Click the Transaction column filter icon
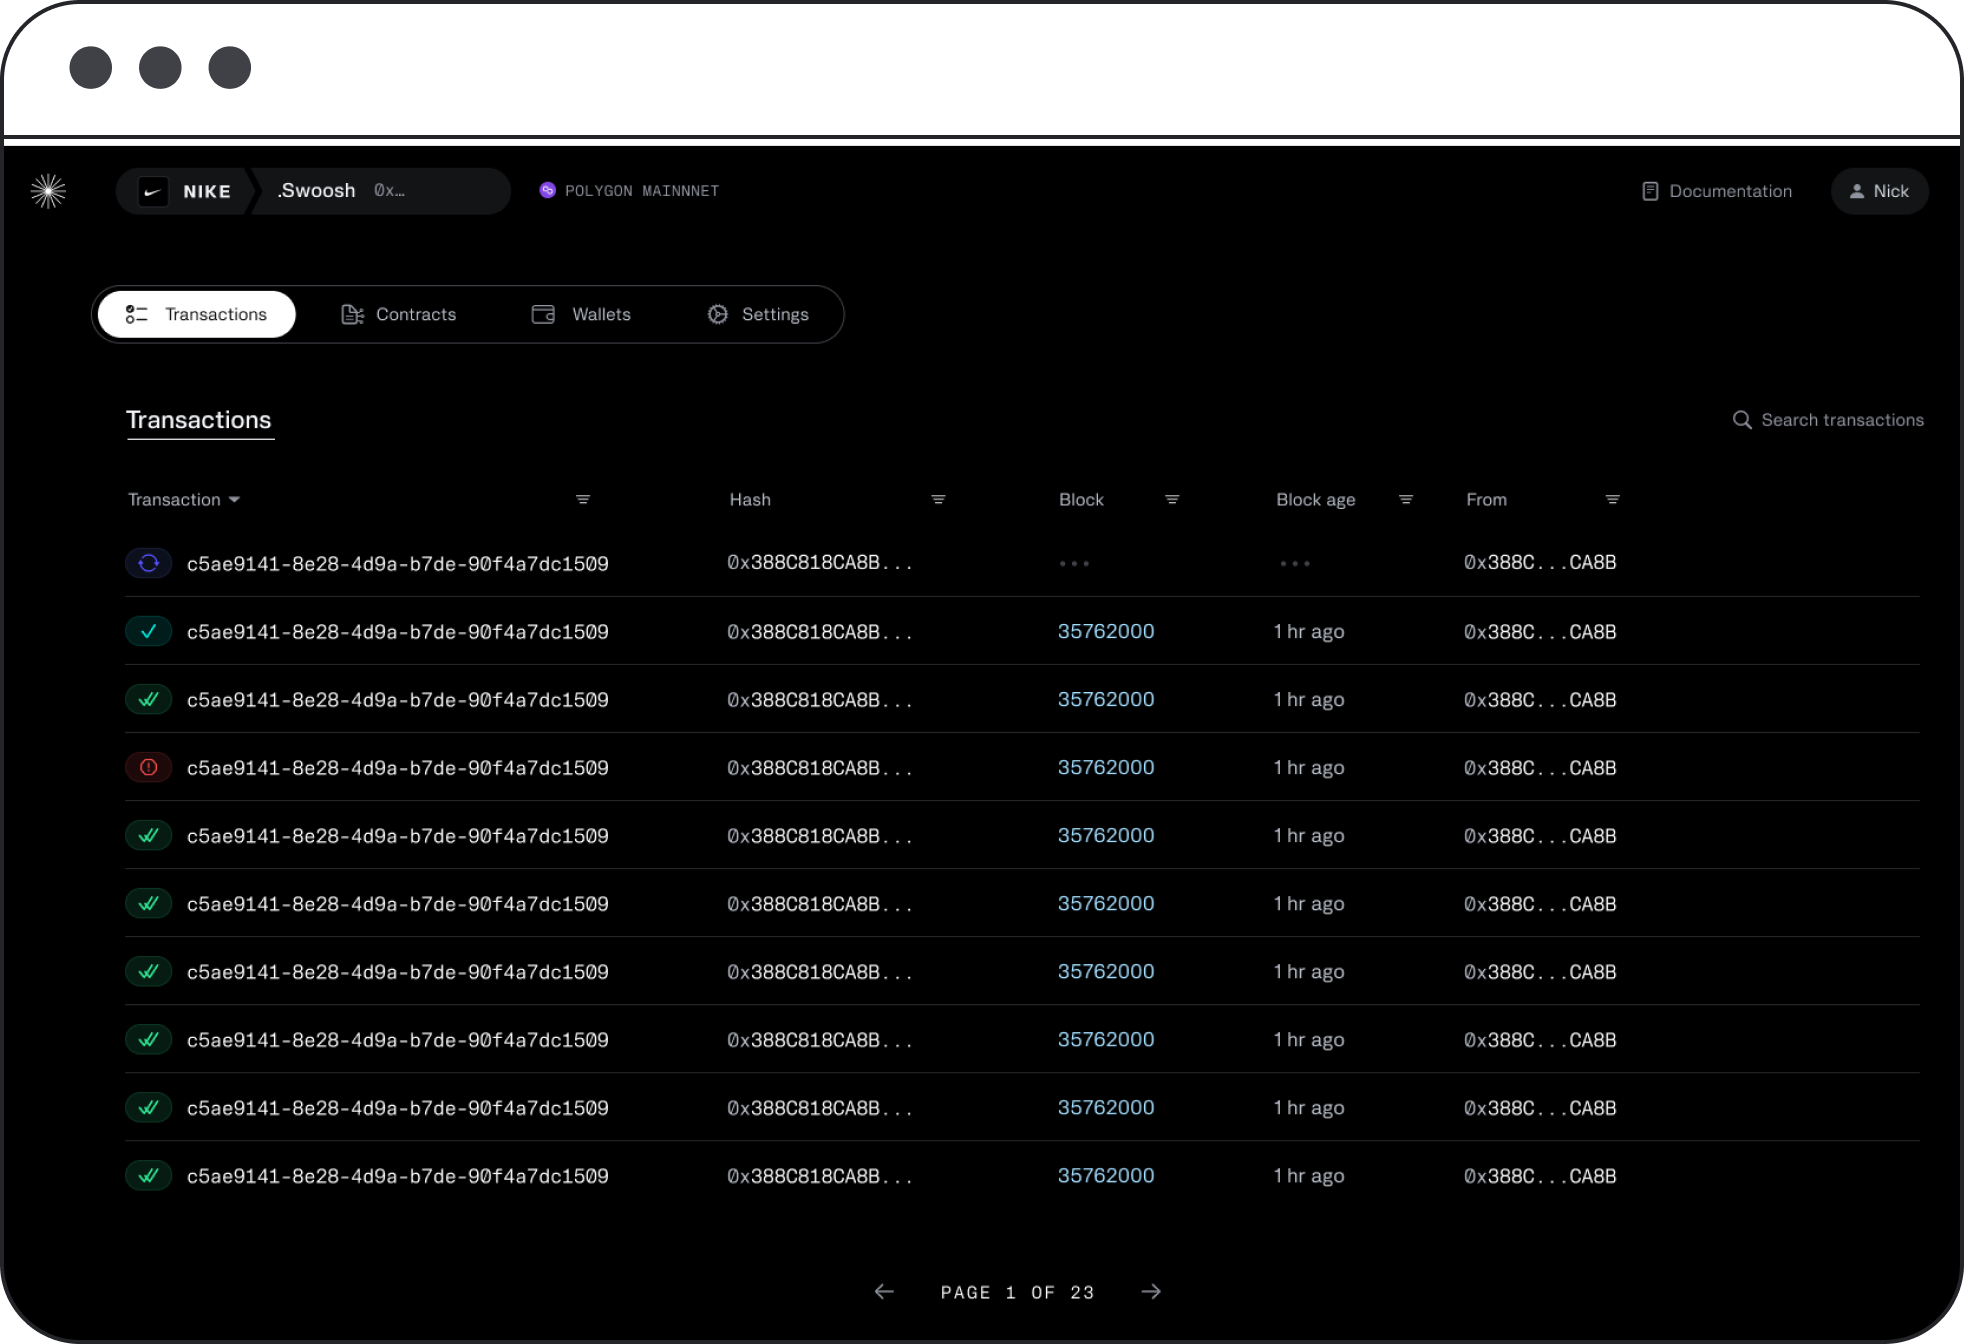Viewport: 1964px width, 1344px height. (583, 499)
